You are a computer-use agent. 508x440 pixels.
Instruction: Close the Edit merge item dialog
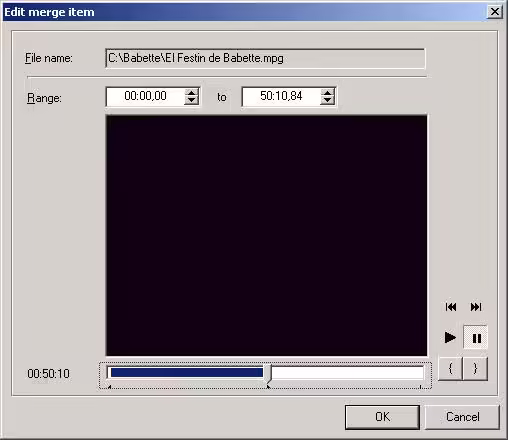(495, 12)
